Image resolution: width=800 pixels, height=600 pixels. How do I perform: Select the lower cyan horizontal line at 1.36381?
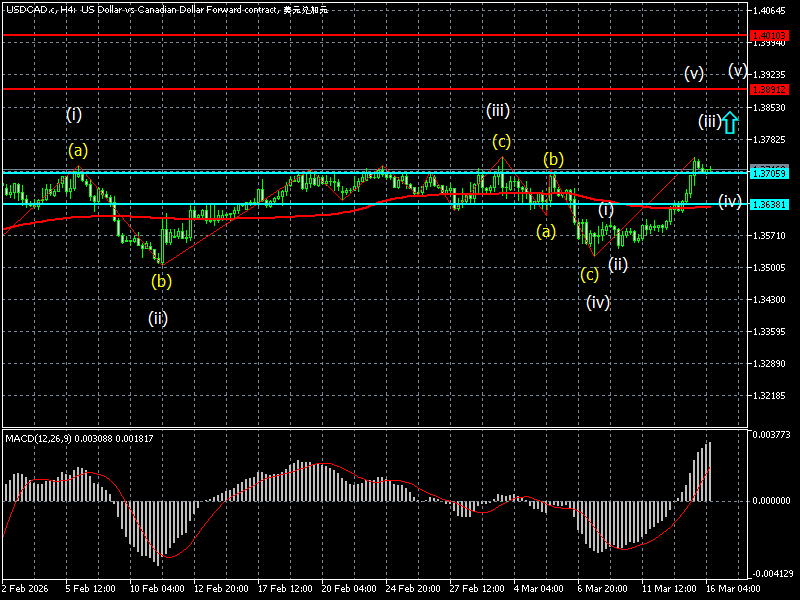[x=375, y=204]
